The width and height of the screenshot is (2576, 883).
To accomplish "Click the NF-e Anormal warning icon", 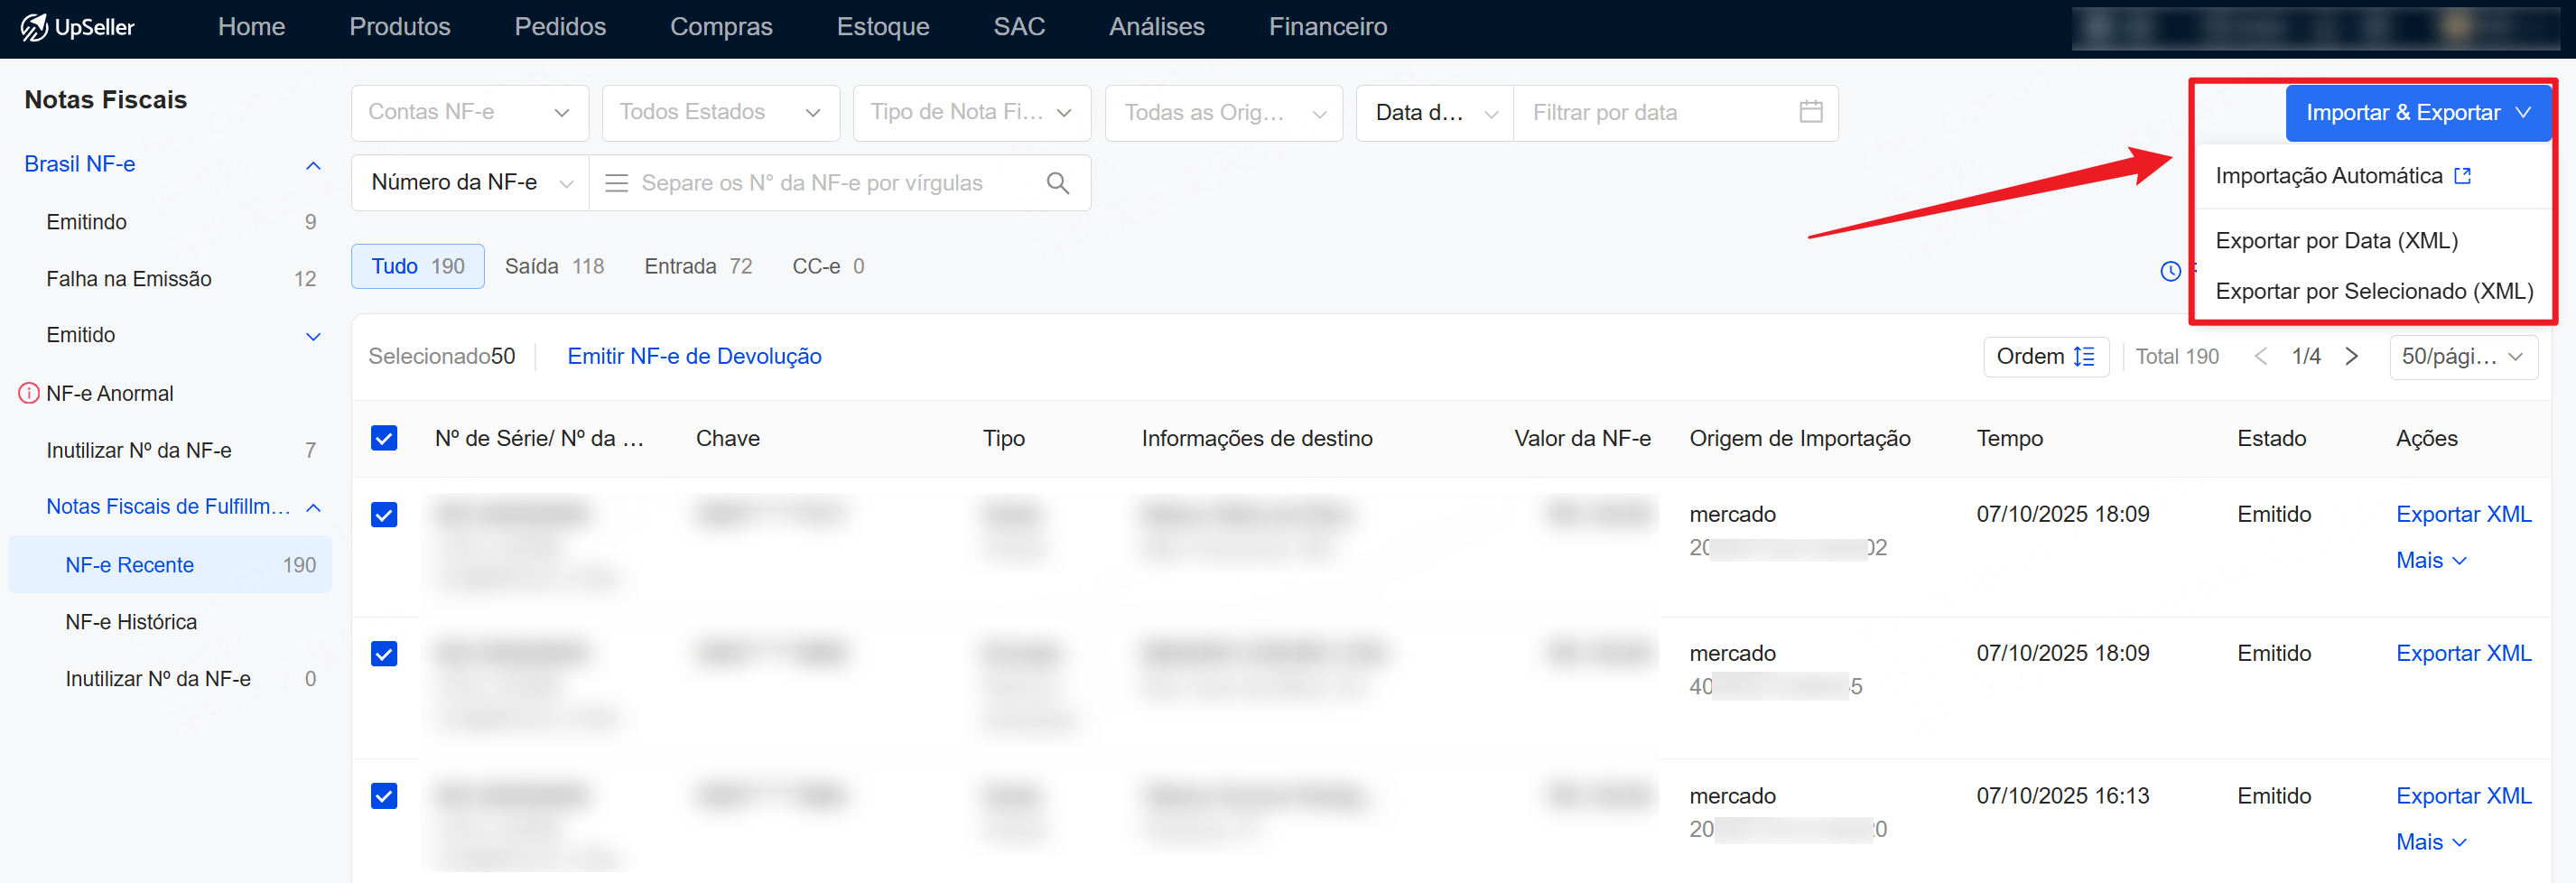I will 29,393.
